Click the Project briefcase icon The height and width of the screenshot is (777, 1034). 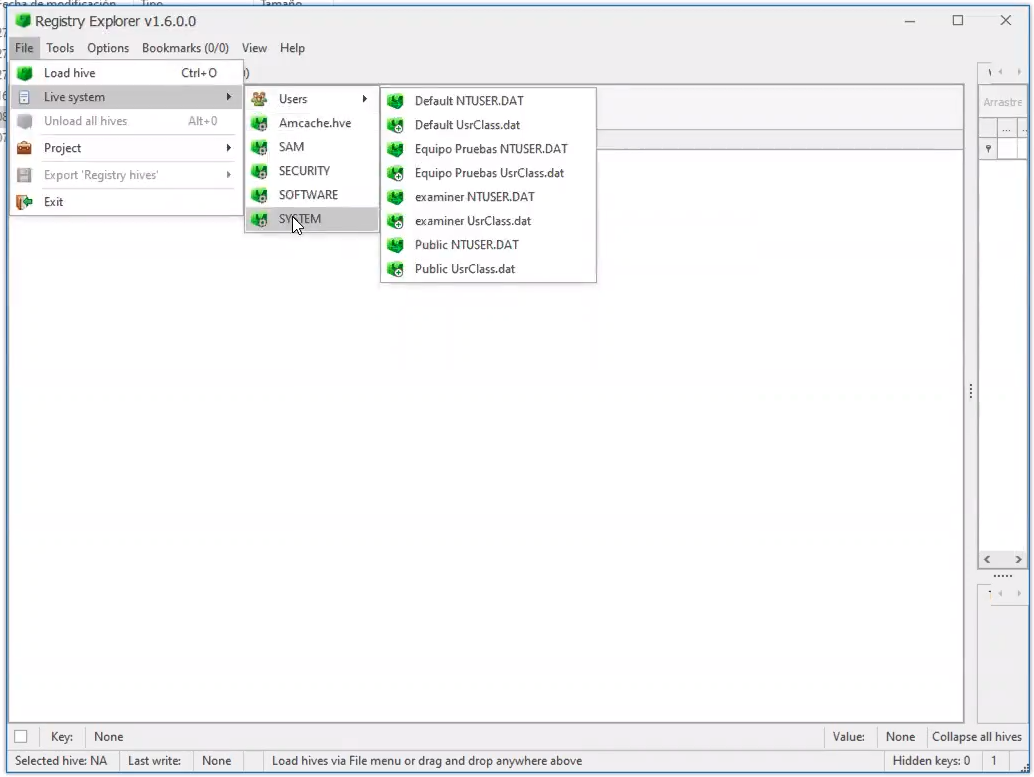(x=23, y=147)
